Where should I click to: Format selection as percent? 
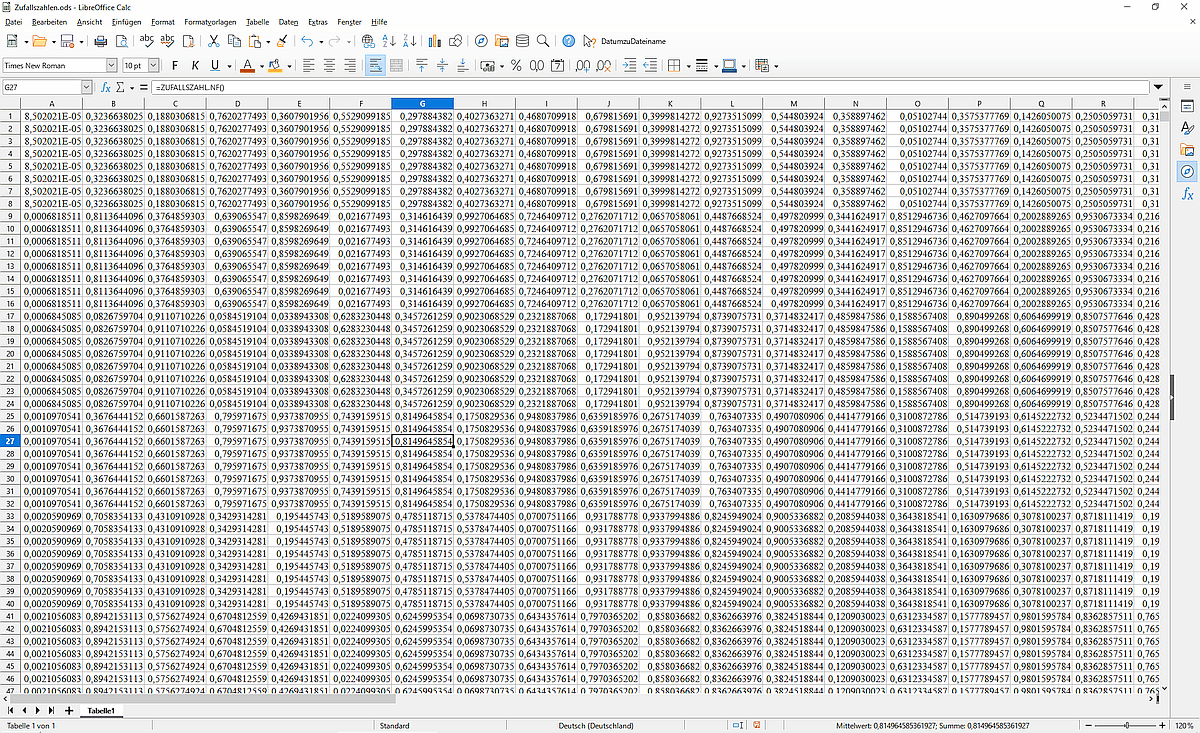point(516,65)
